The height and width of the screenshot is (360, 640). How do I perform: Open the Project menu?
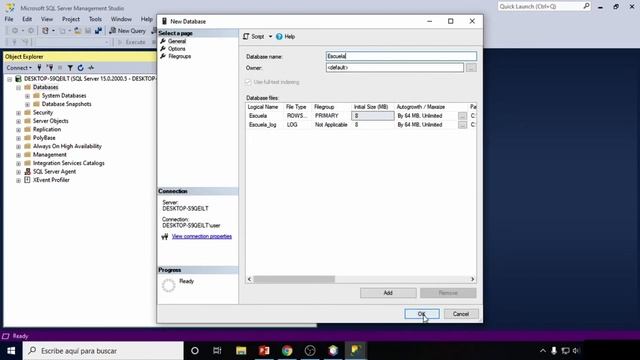[71, 19]
